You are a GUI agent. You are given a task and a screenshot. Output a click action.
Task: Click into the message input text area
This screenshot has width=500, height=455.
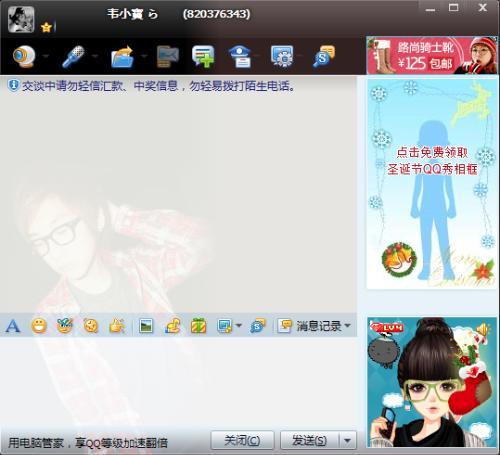[178, 382]
